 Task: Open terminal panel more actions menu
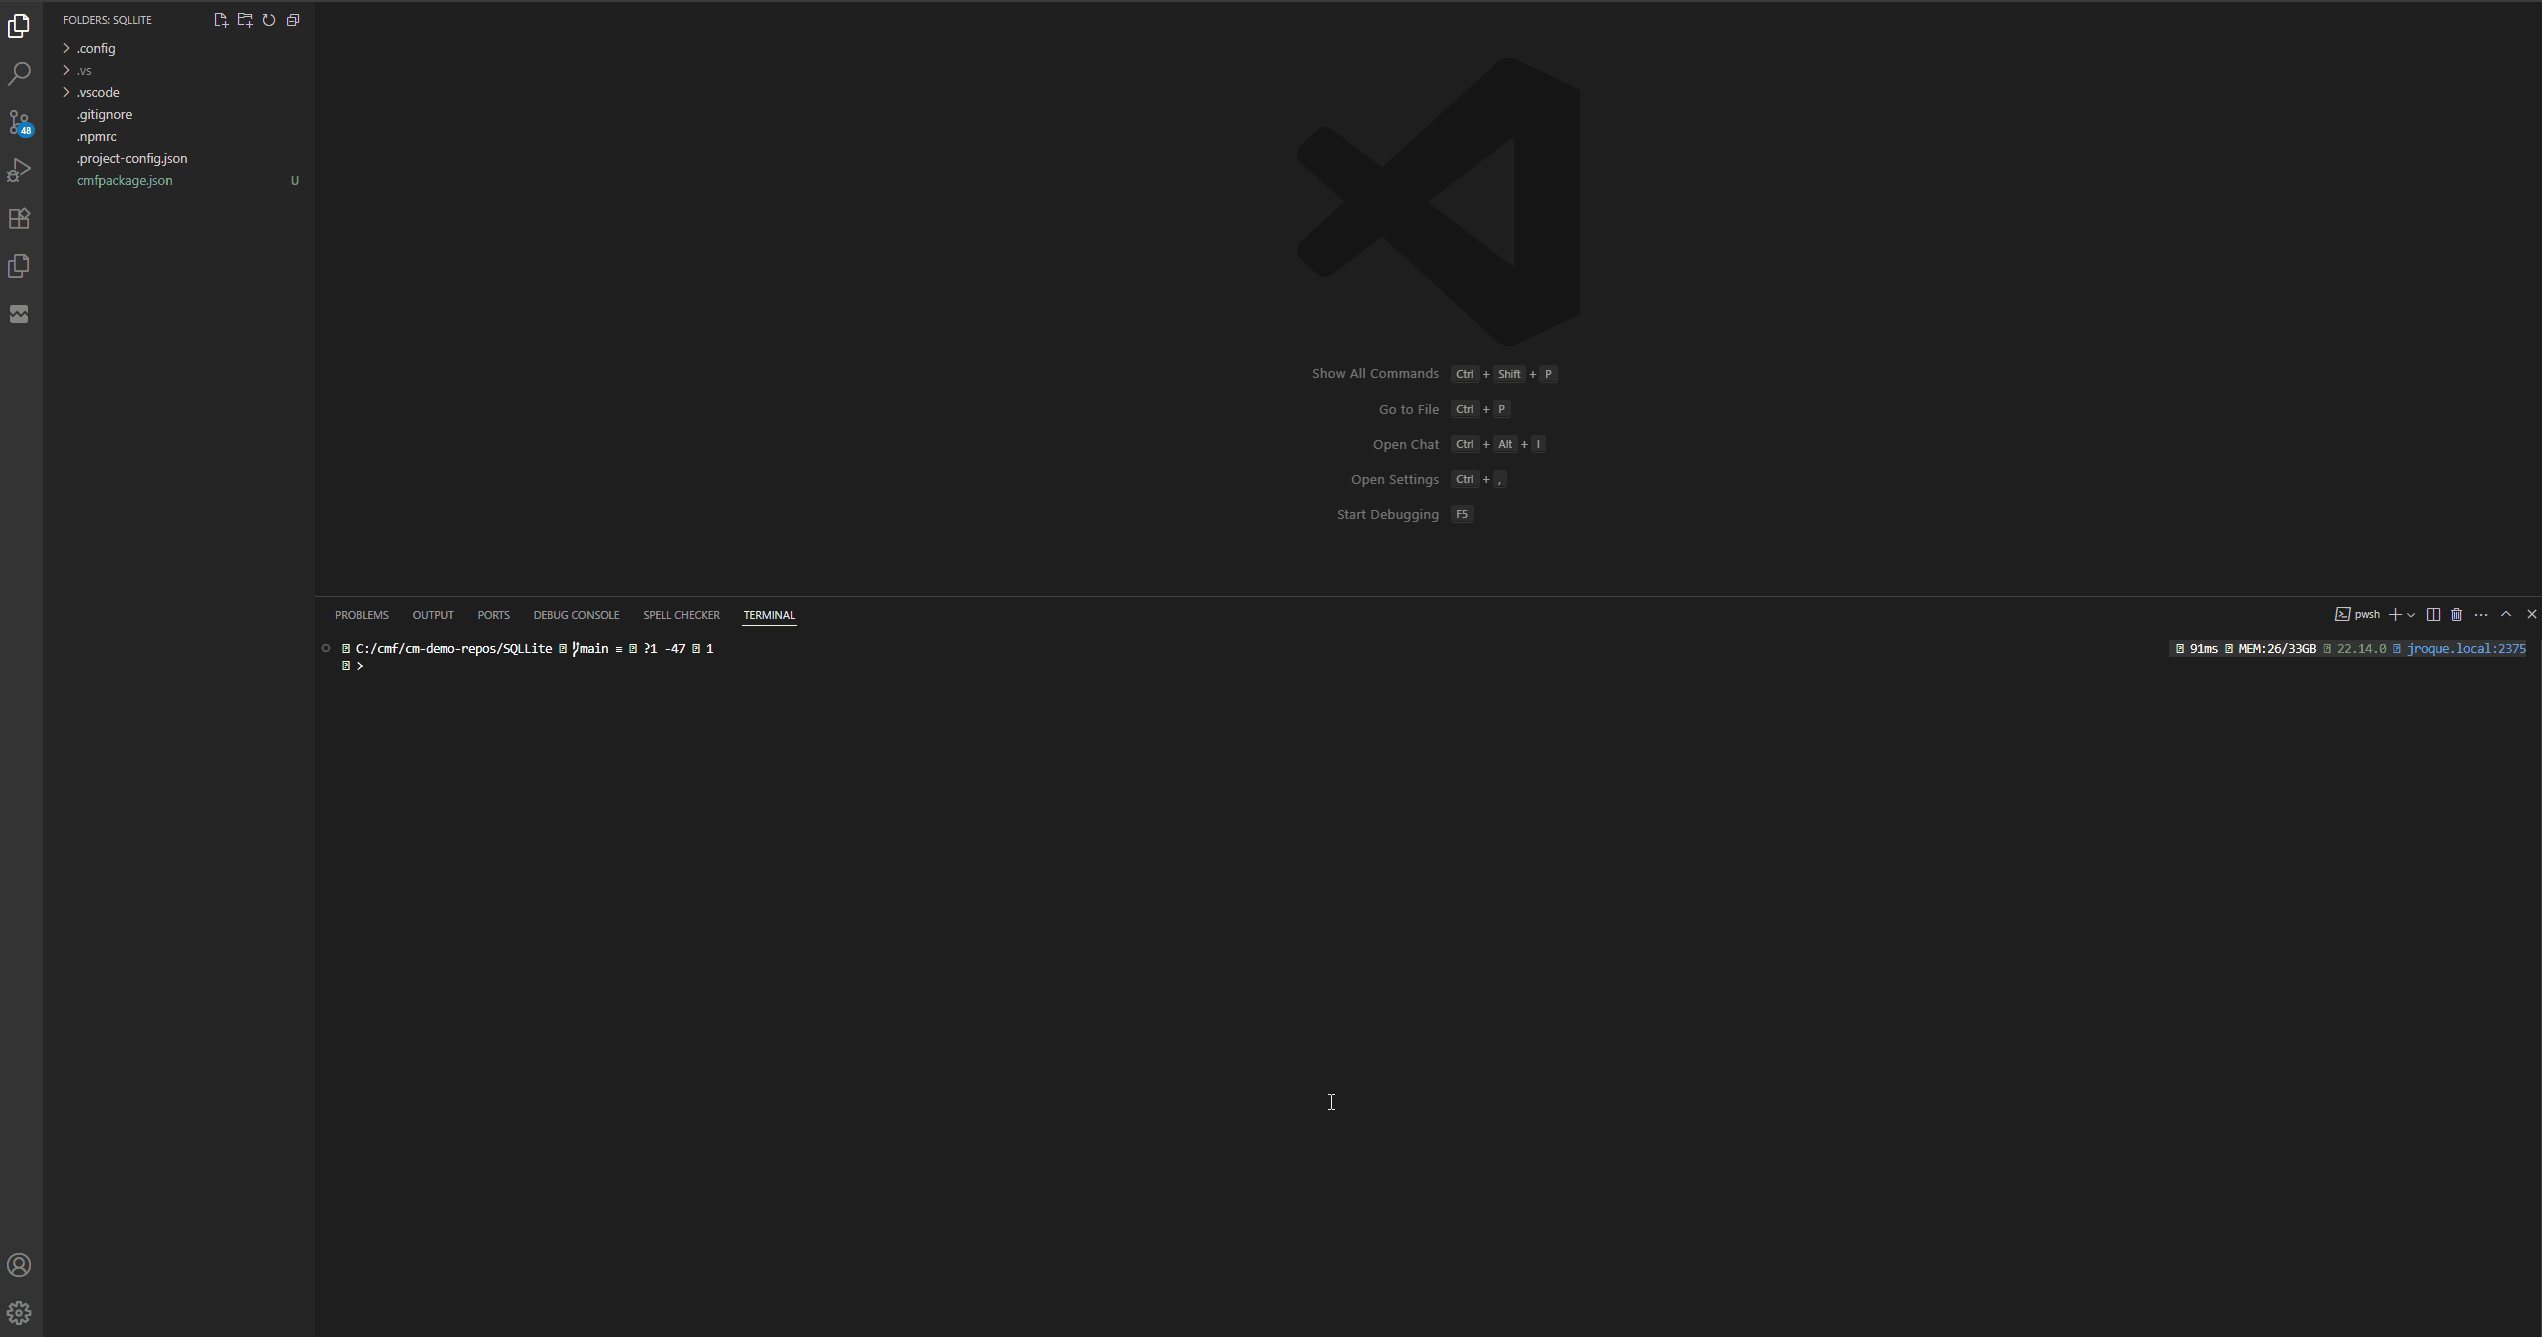(x=2481, y=614)
